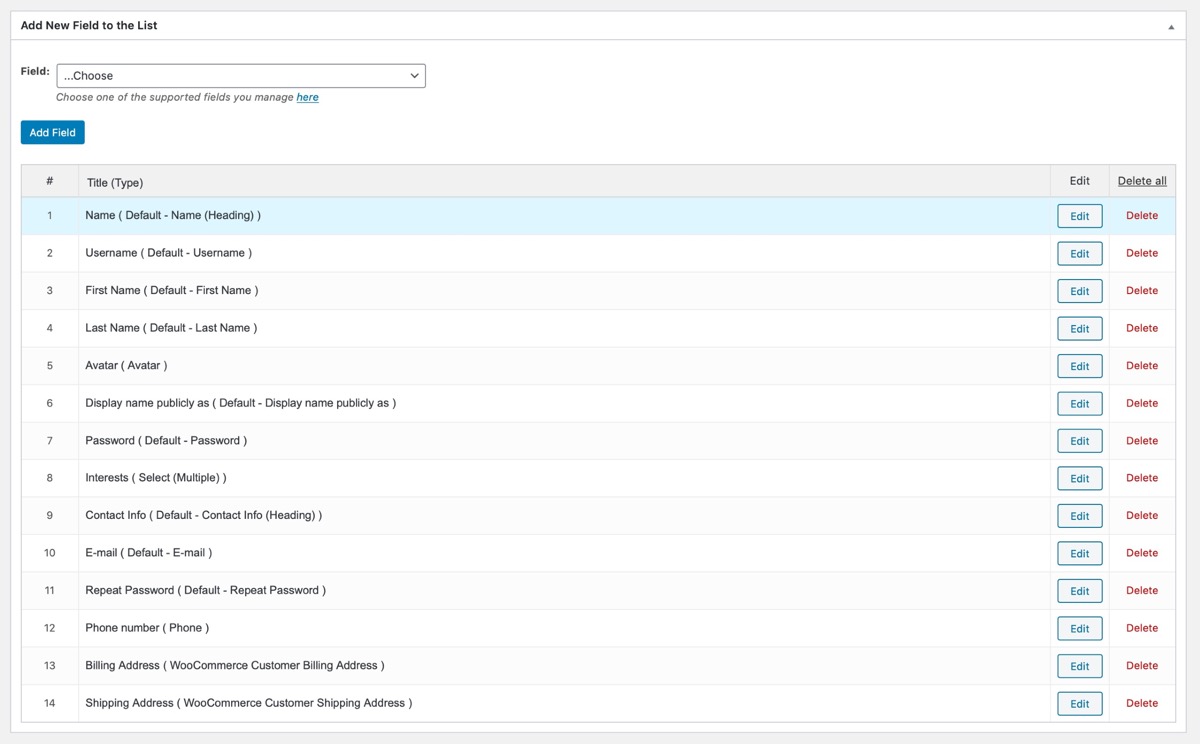Edit the First Name field

tap(1080, 291)
